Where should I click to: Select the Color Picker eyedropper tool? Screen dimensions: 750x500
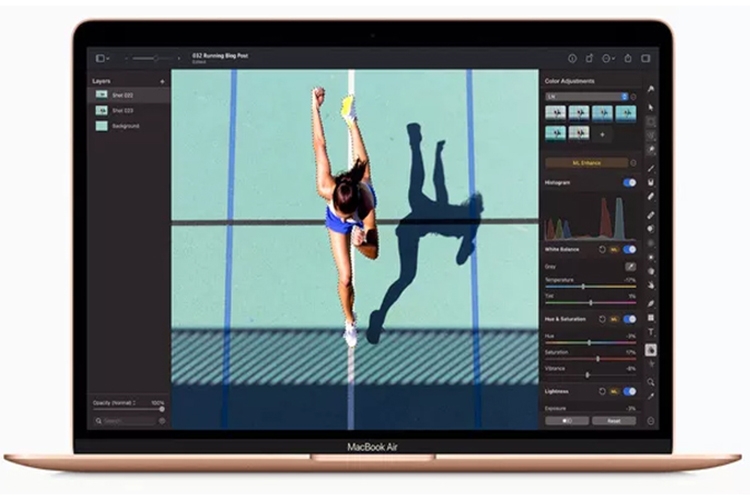(x=651, y=396)
